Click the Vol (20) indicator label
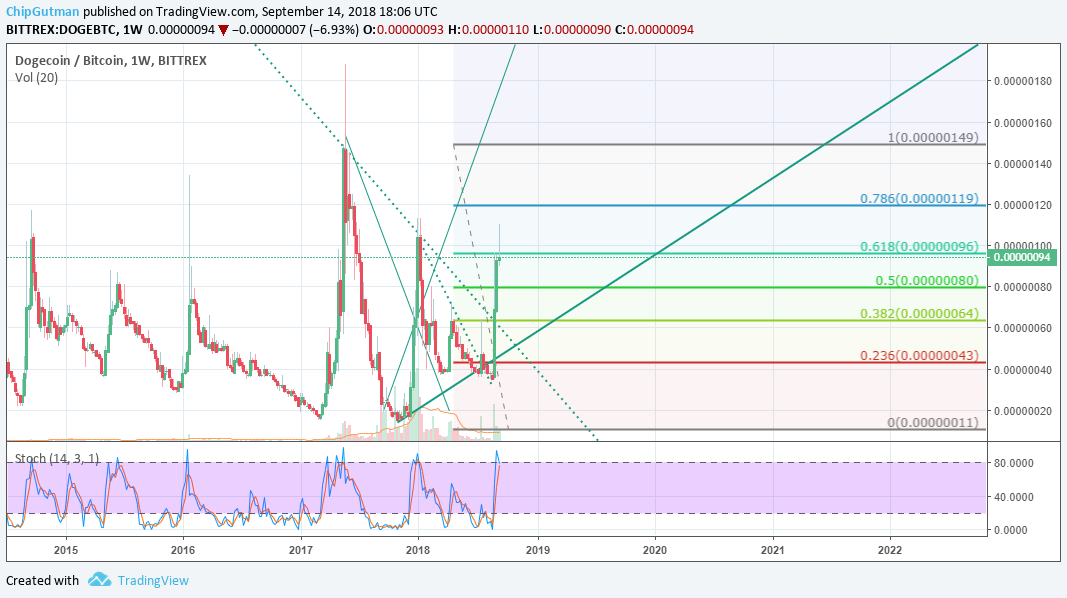Screen dimensions: 1067x598 (36, 78)
